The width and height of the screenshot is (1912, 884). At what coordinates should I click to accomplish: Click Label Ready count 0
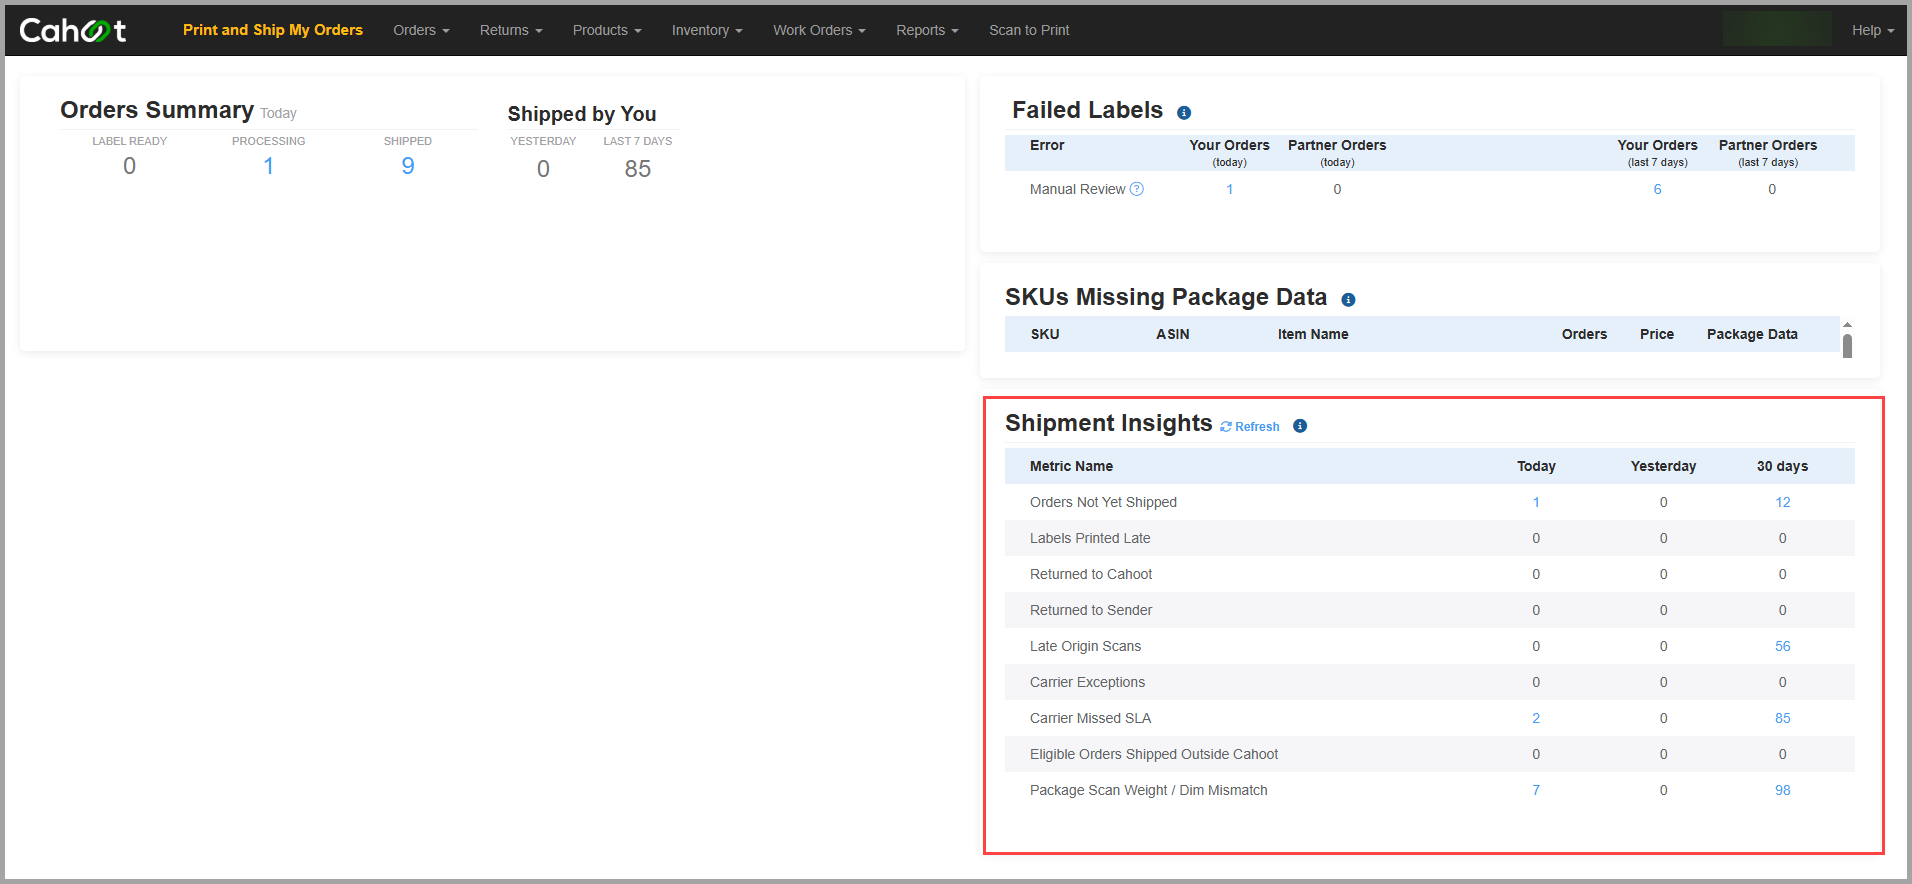click(129, 166)
